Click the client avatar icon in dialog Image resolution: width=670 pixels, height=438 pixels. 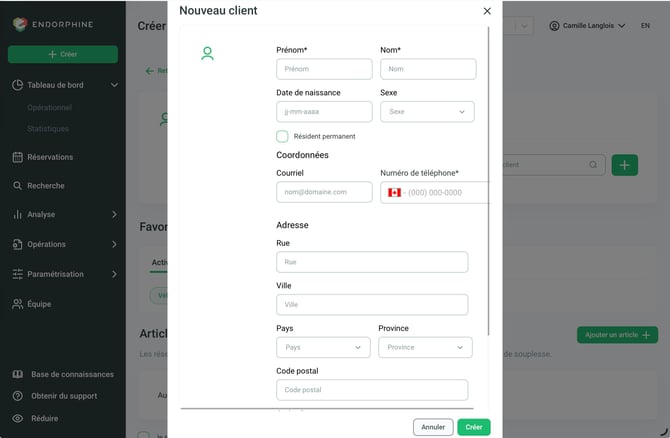point(208,53)
